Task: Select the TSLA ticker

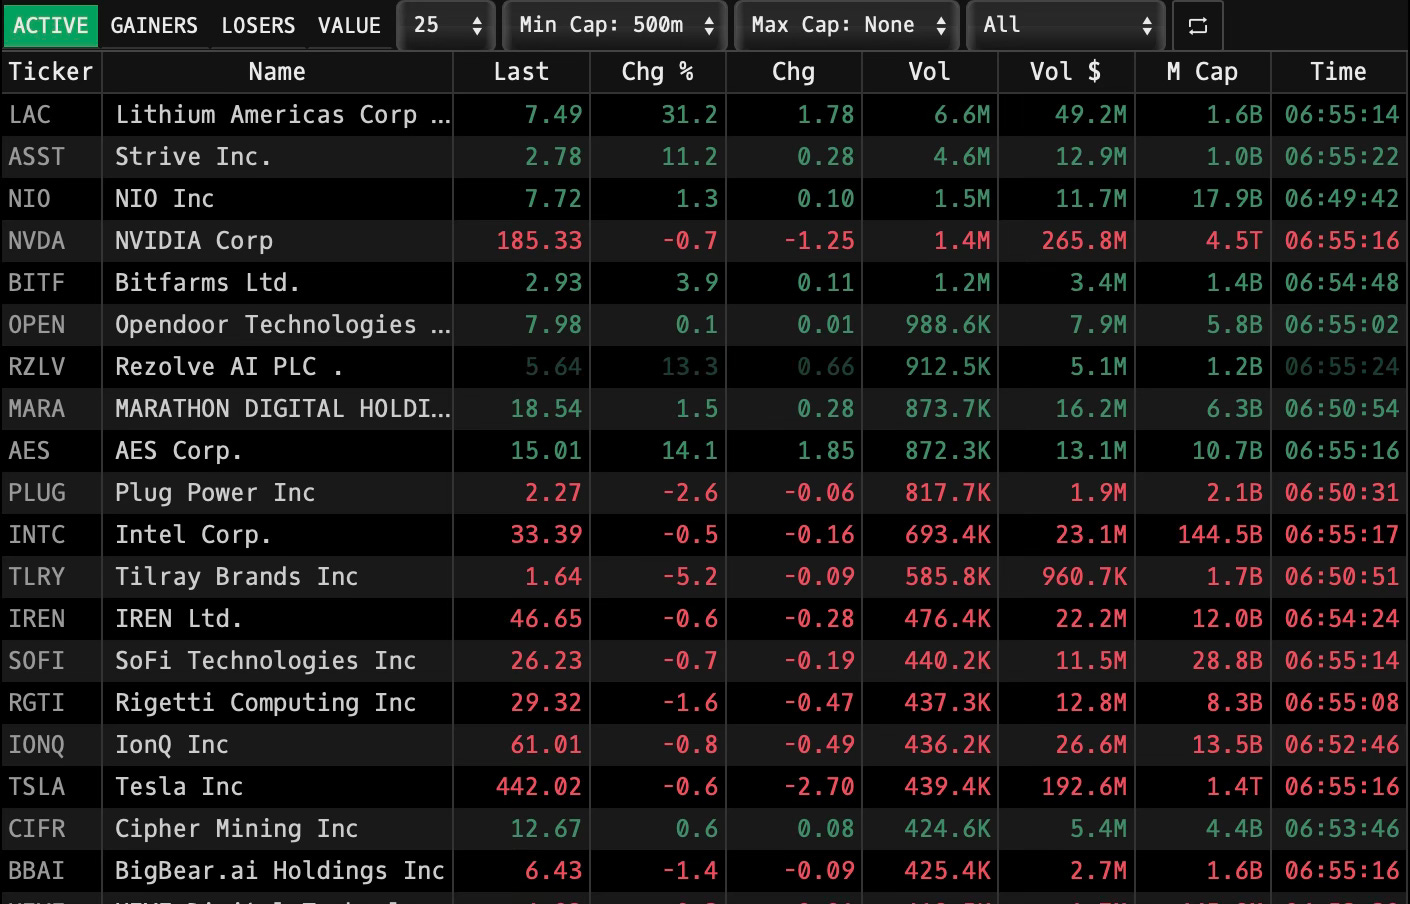Action: 36,787
